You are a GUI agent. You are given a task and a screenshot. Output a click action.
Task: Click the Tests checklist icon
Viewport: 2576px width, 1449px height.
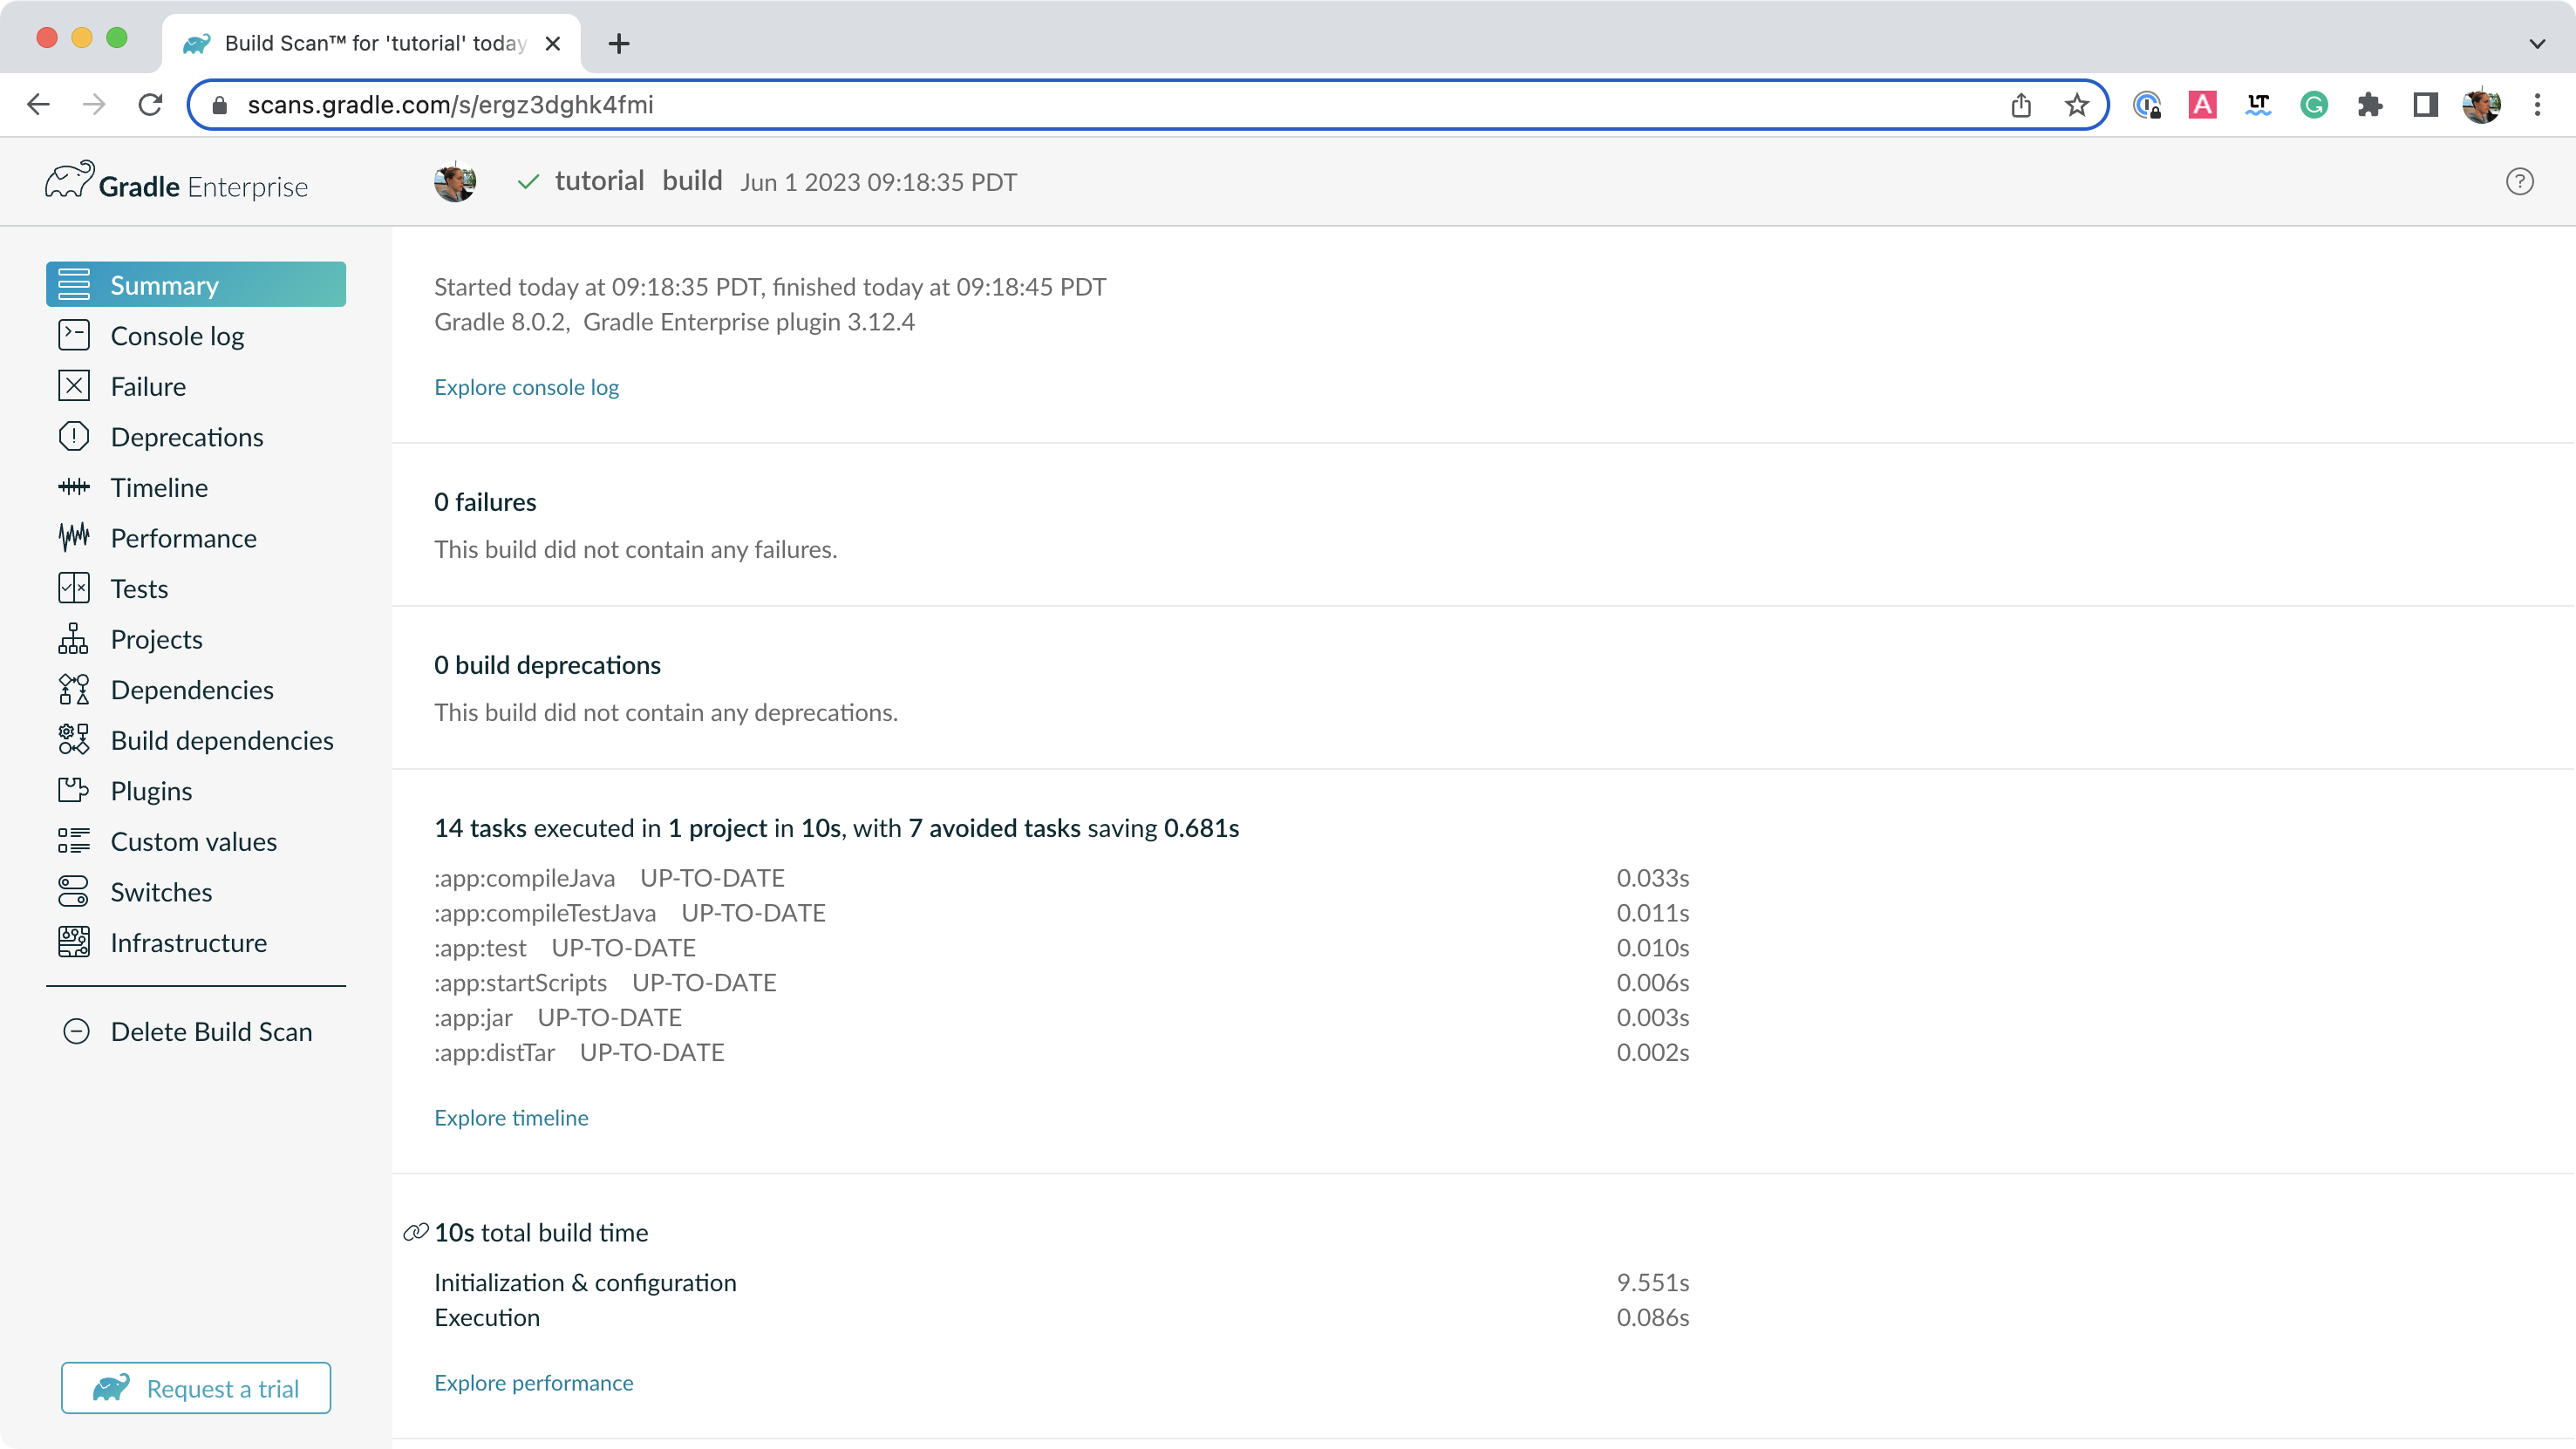74,588
